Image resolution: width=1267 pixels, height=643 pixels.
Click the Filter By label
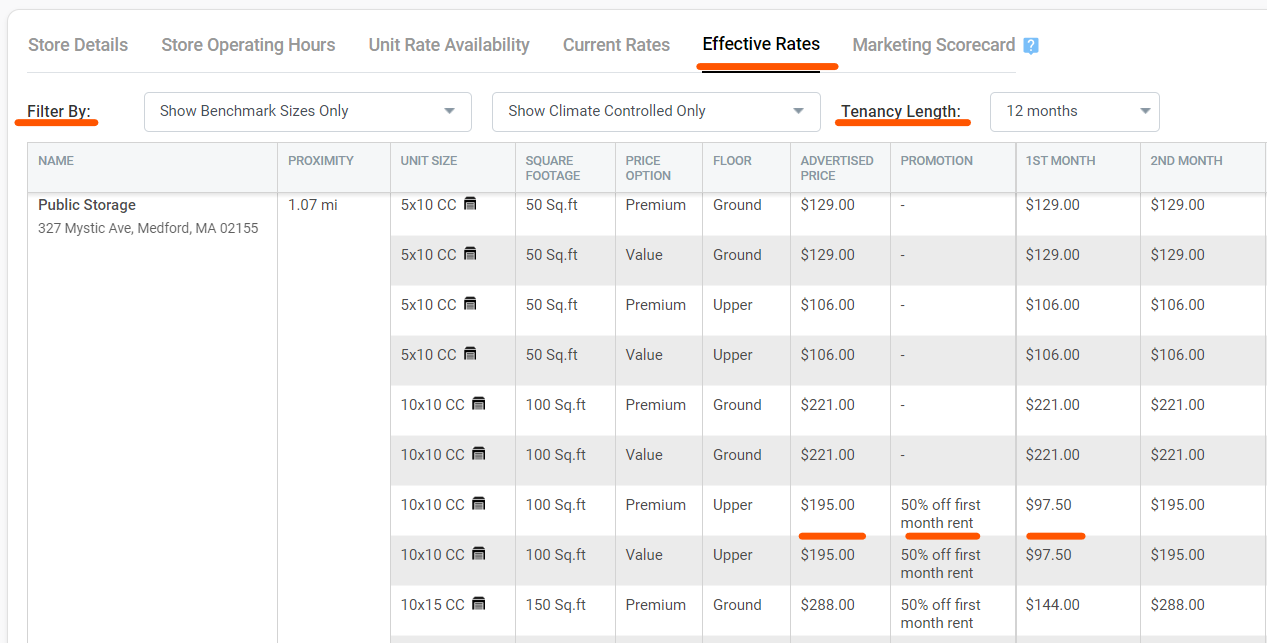pyautogui.click(x=59, y=111)
